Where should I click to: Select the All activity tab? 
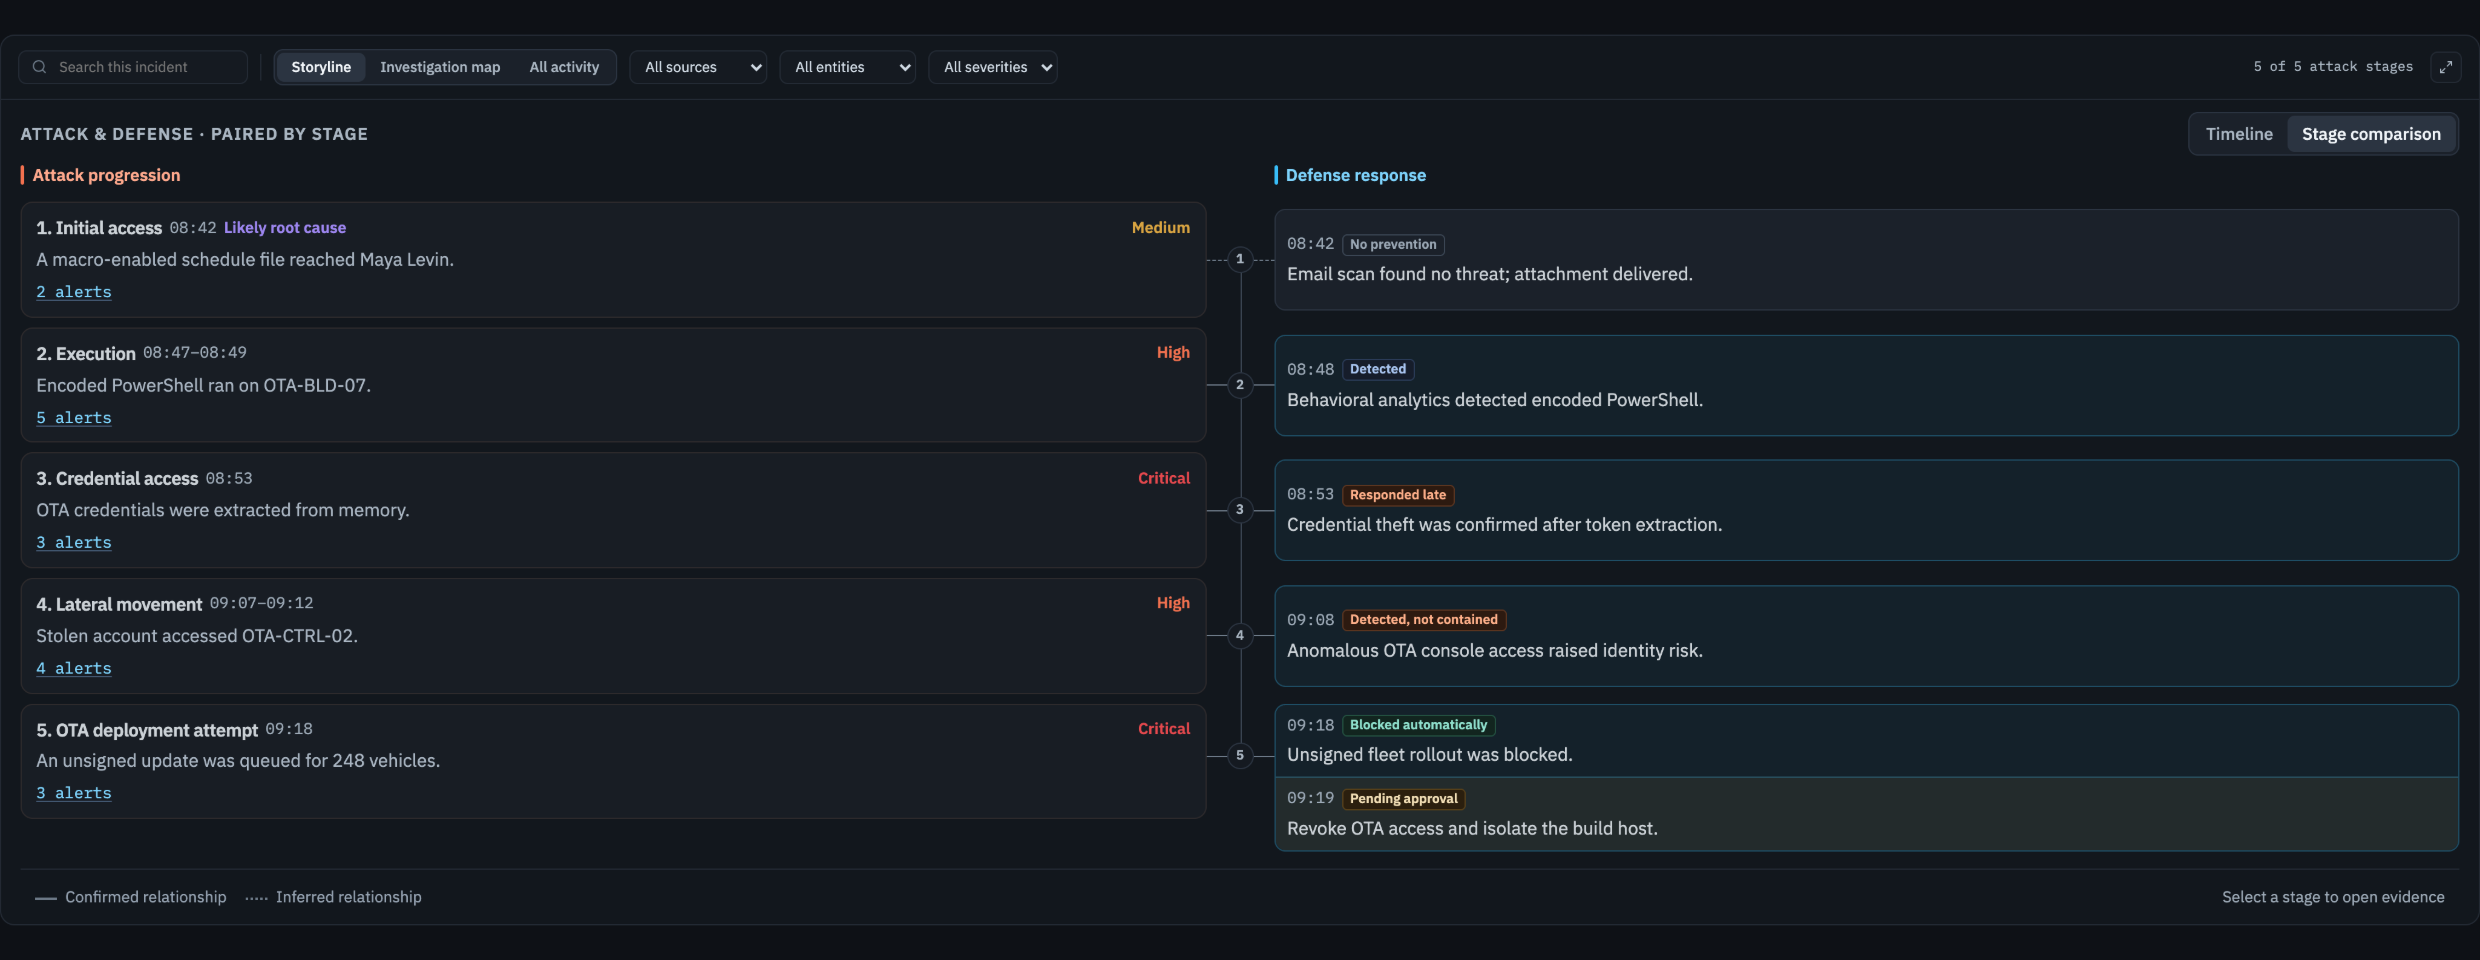tap(564, 67)
